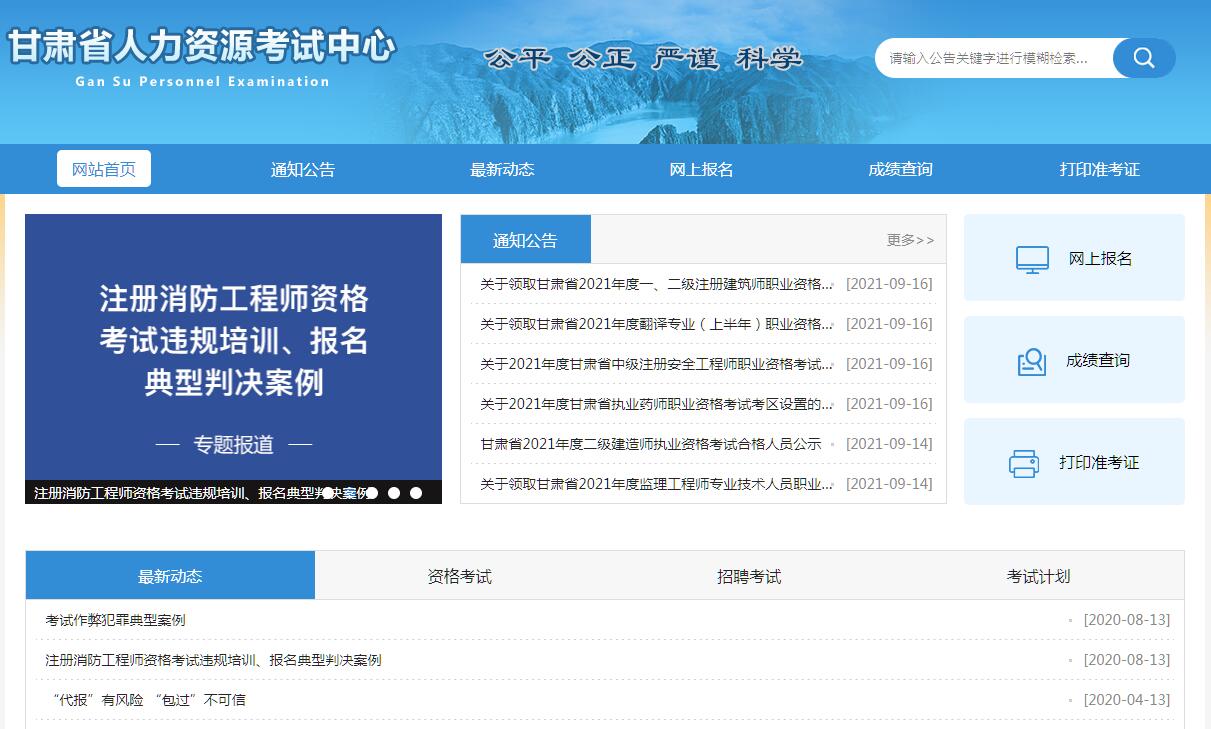Click the magnifier search button in header
This screenshot has width=1211, height=729.
(1143, 58)
